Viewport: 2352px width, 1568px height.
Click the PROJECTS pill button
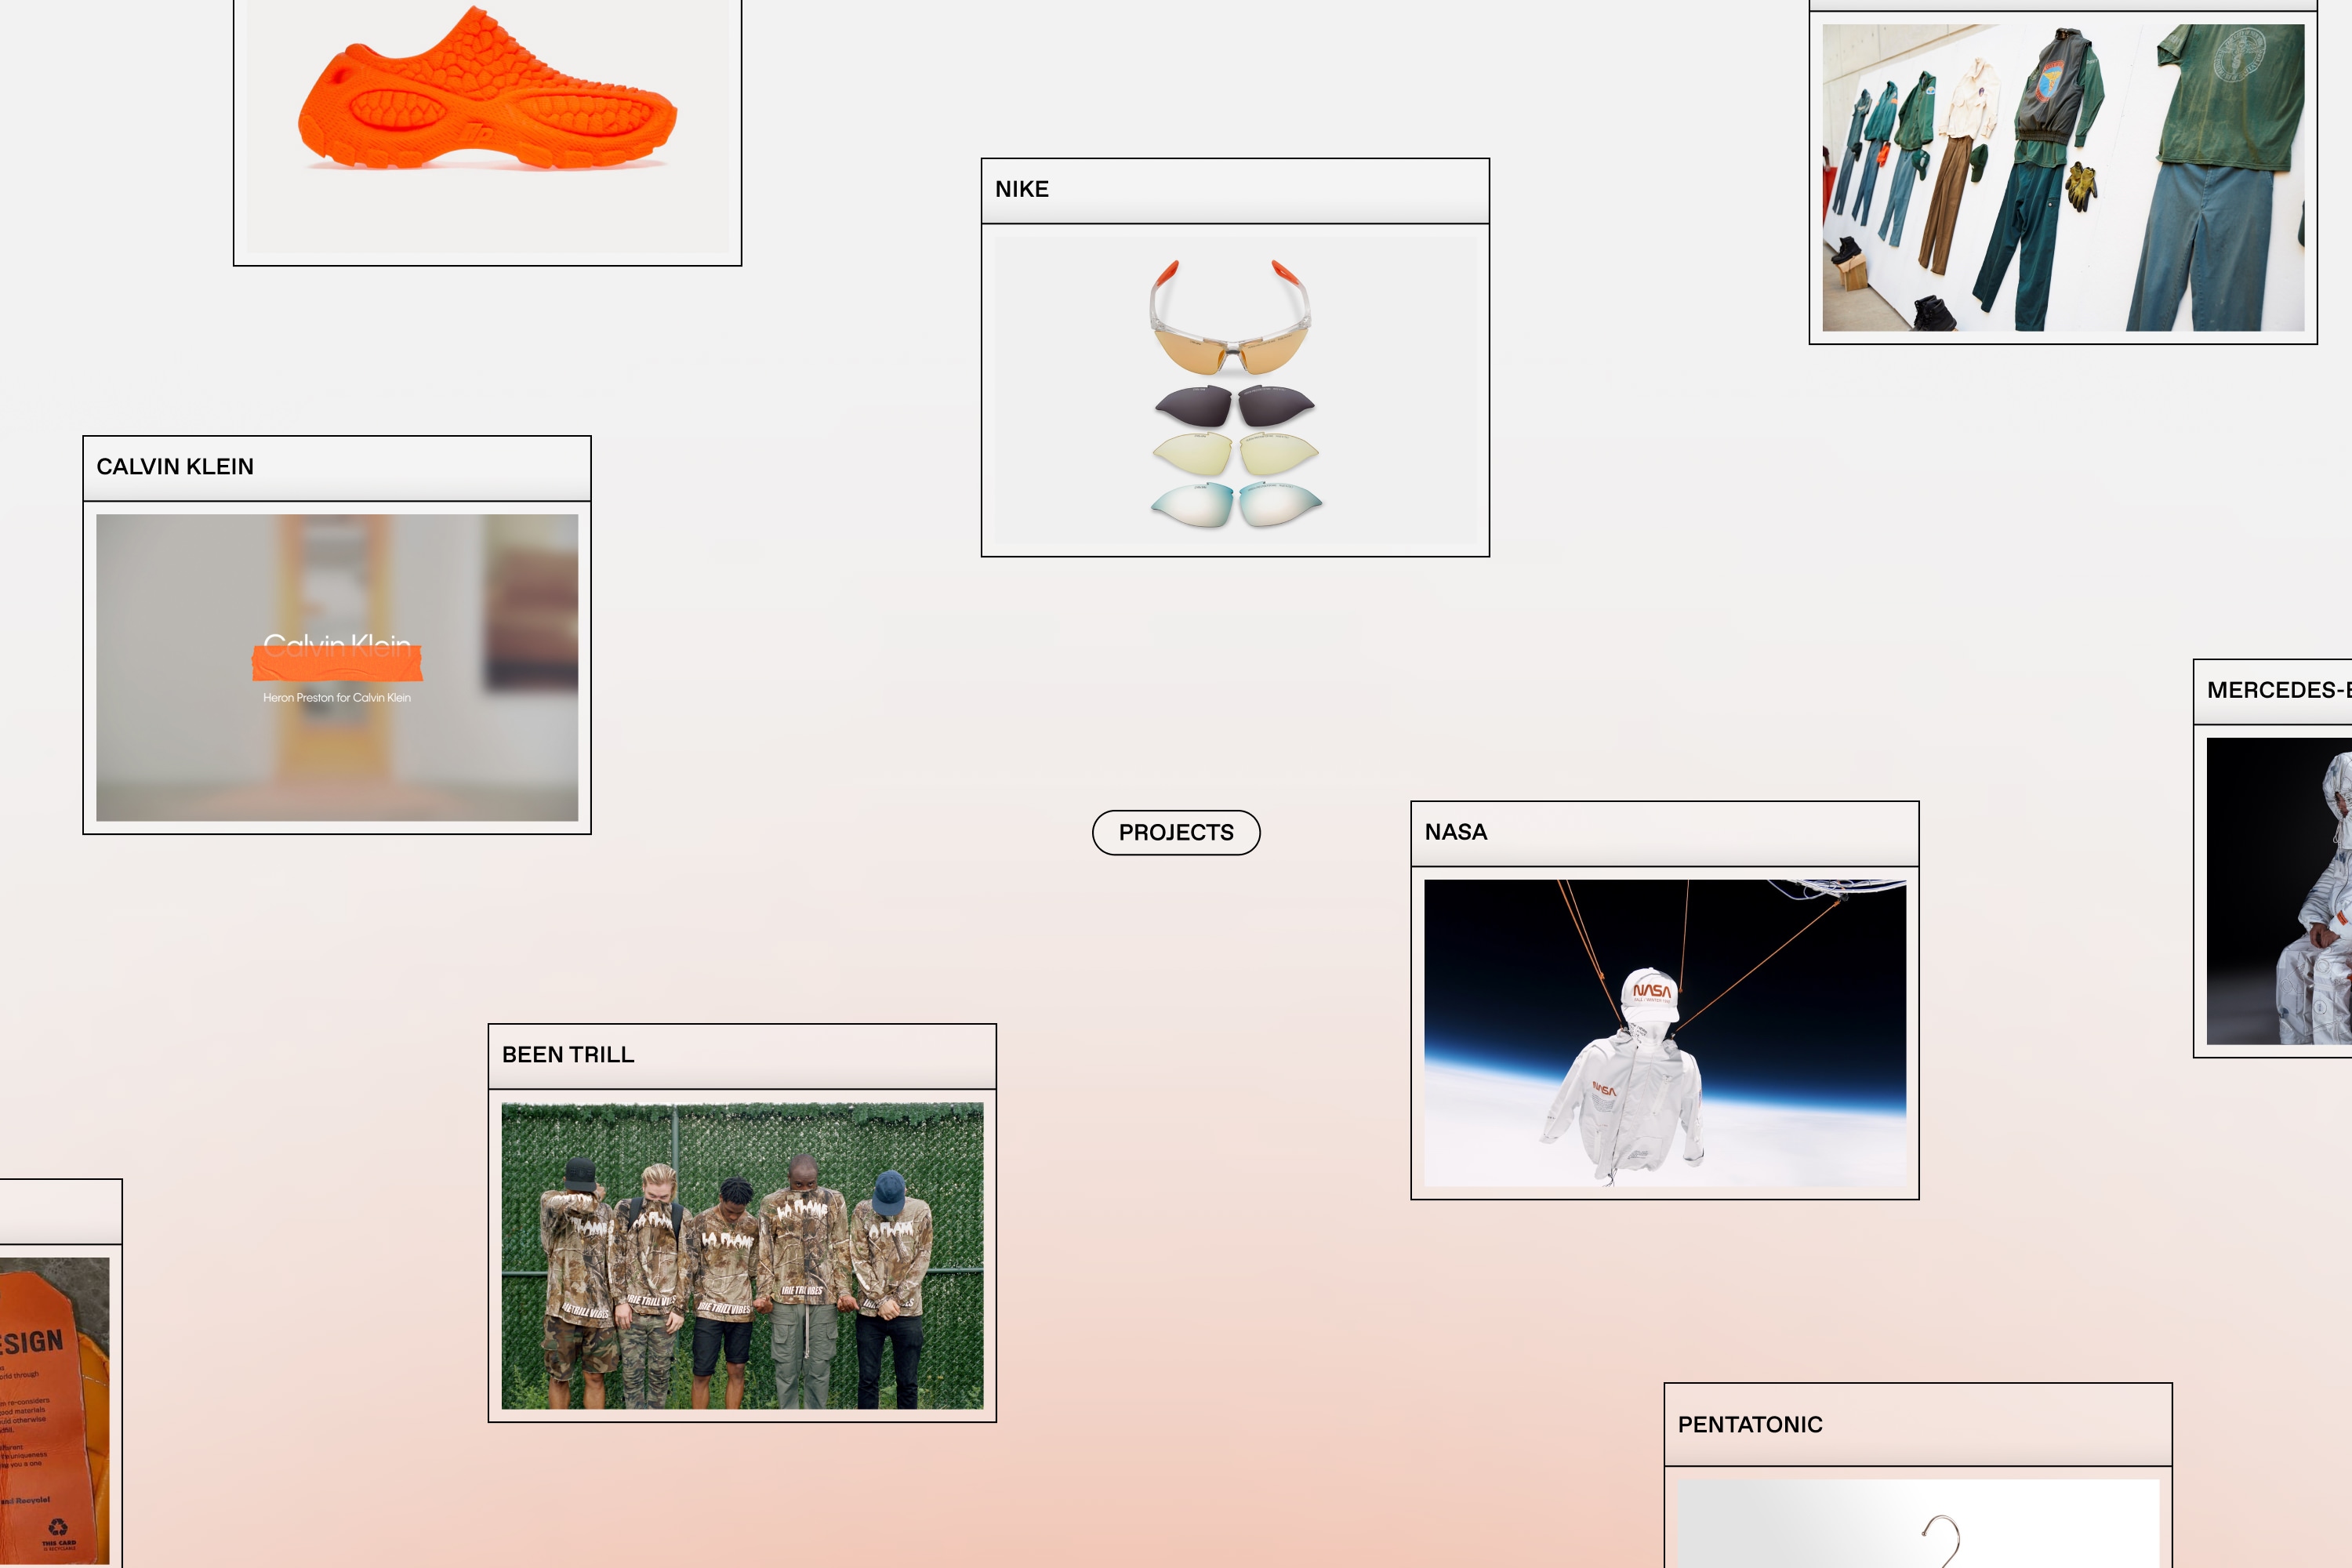(1176, 832)
